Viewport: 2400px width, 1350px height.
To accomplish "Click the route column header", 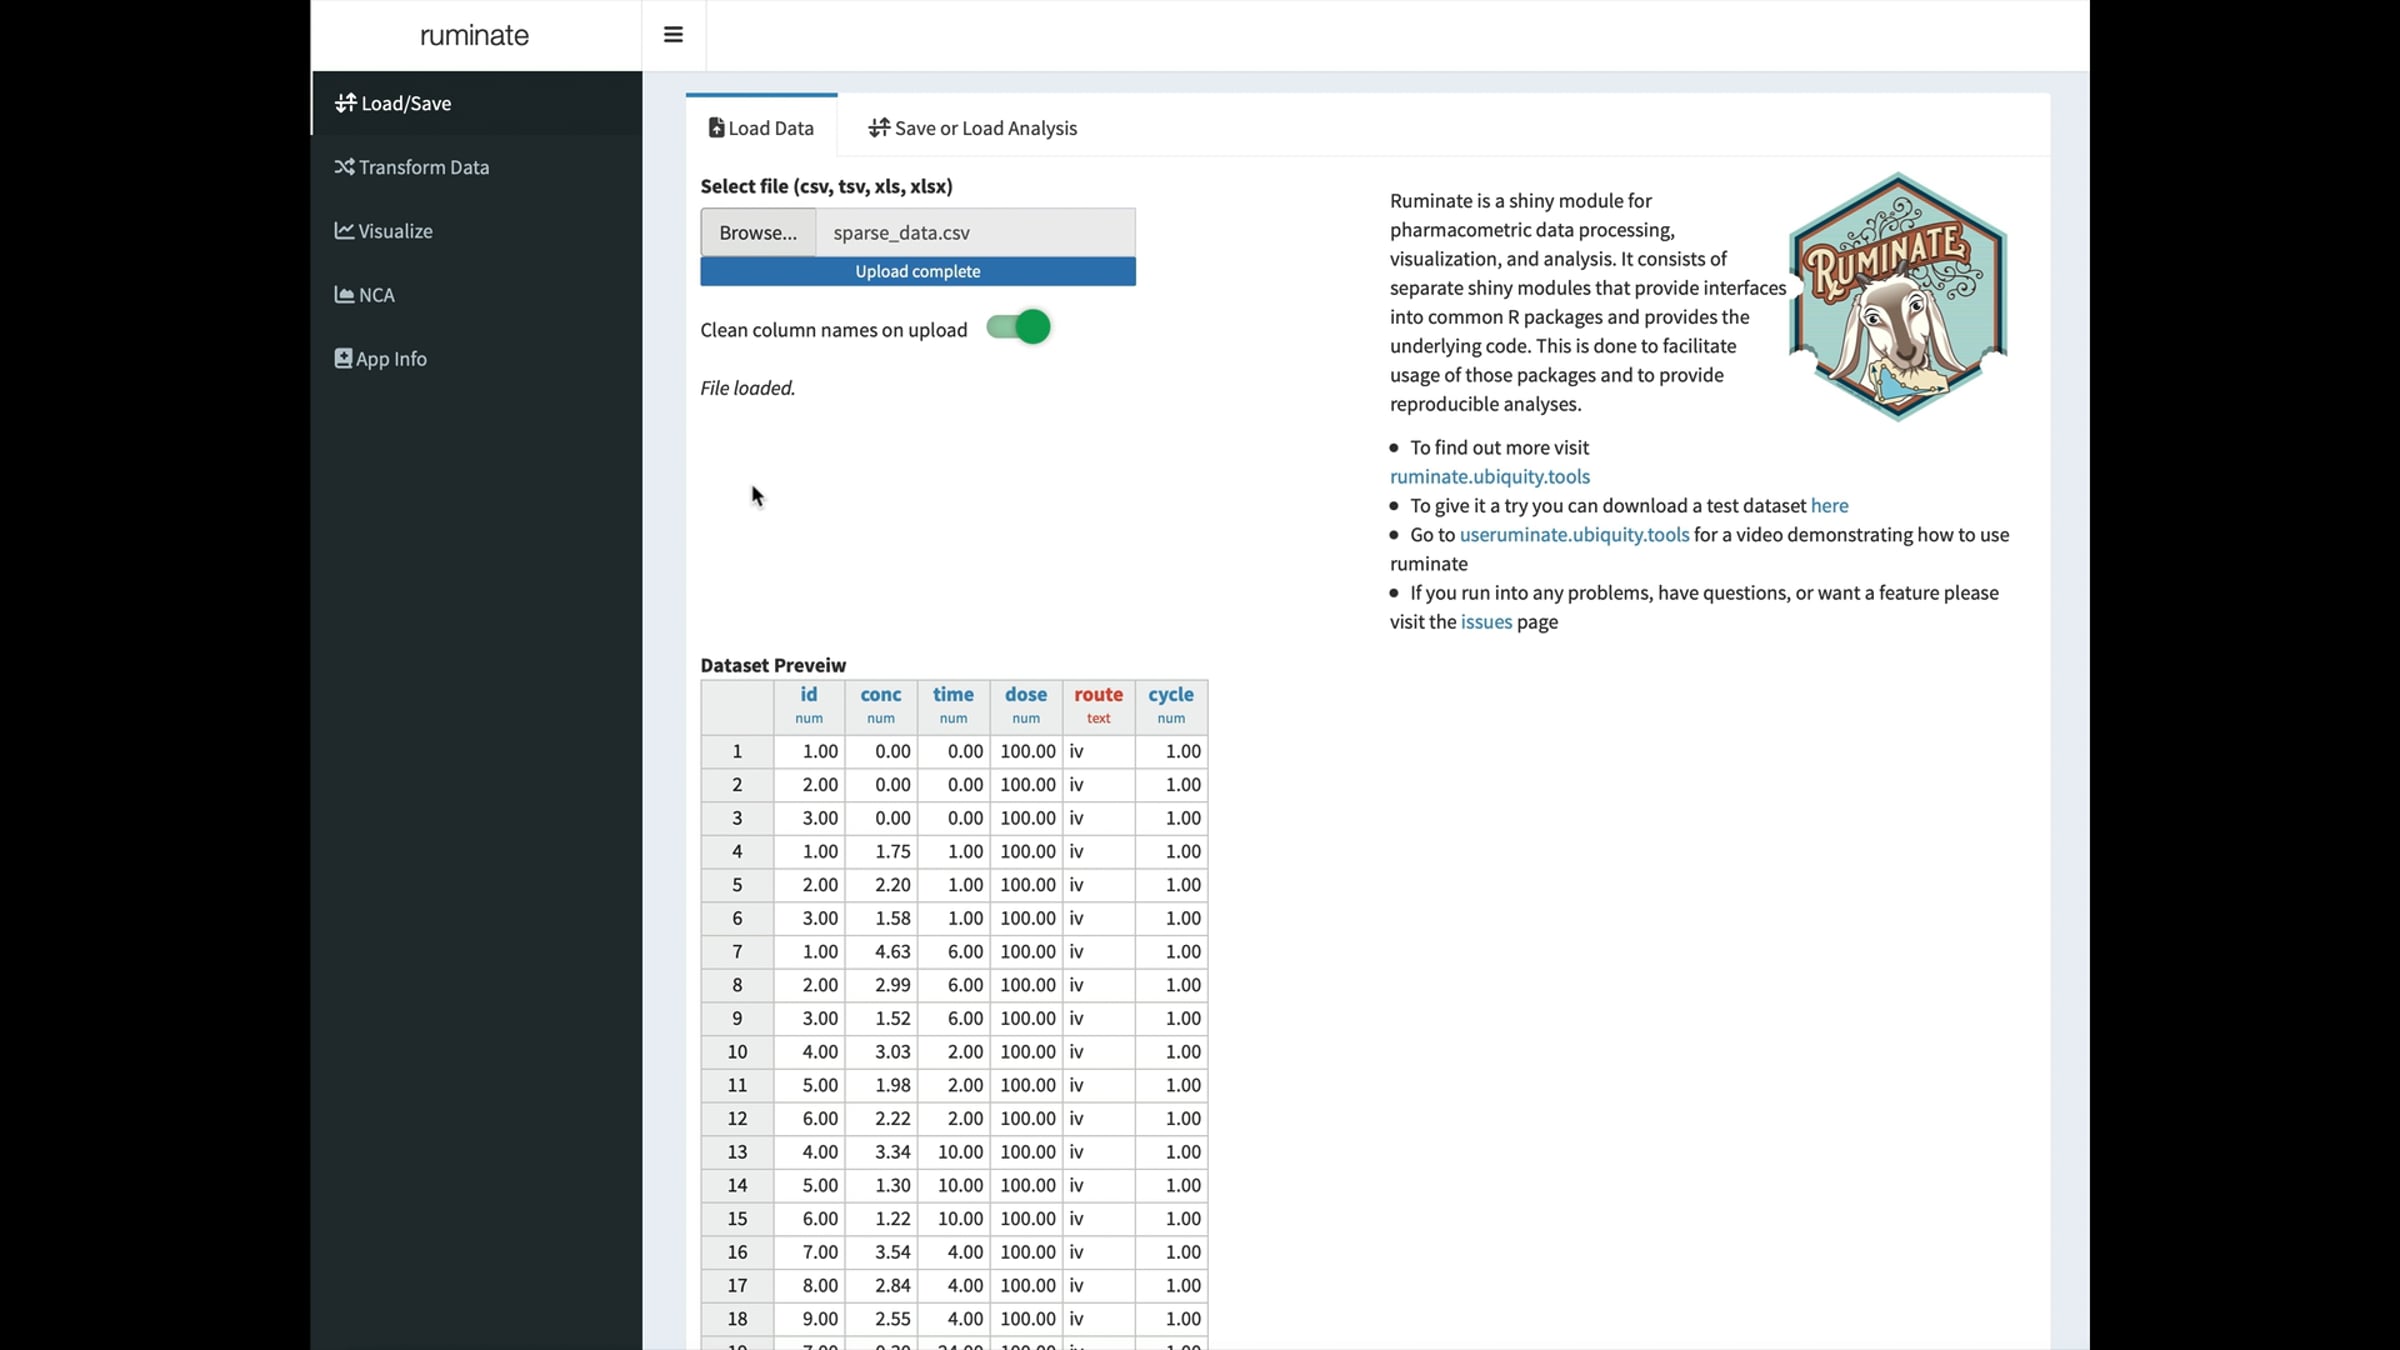I will coord(1098,695).
